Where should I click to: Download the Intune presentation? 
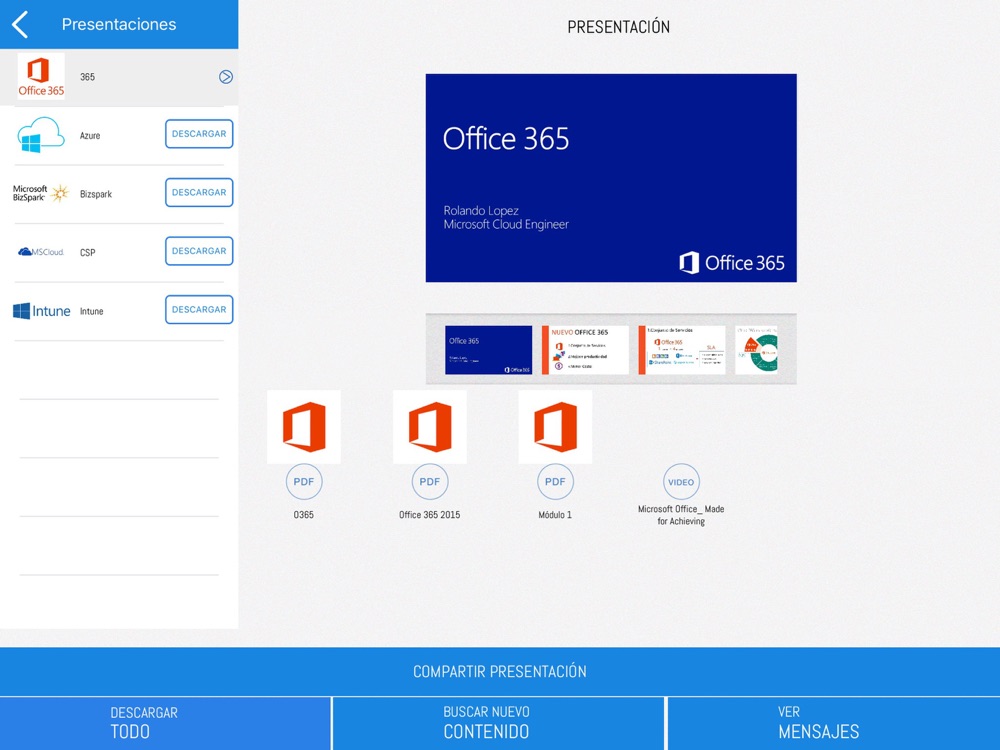click(199, 310)
